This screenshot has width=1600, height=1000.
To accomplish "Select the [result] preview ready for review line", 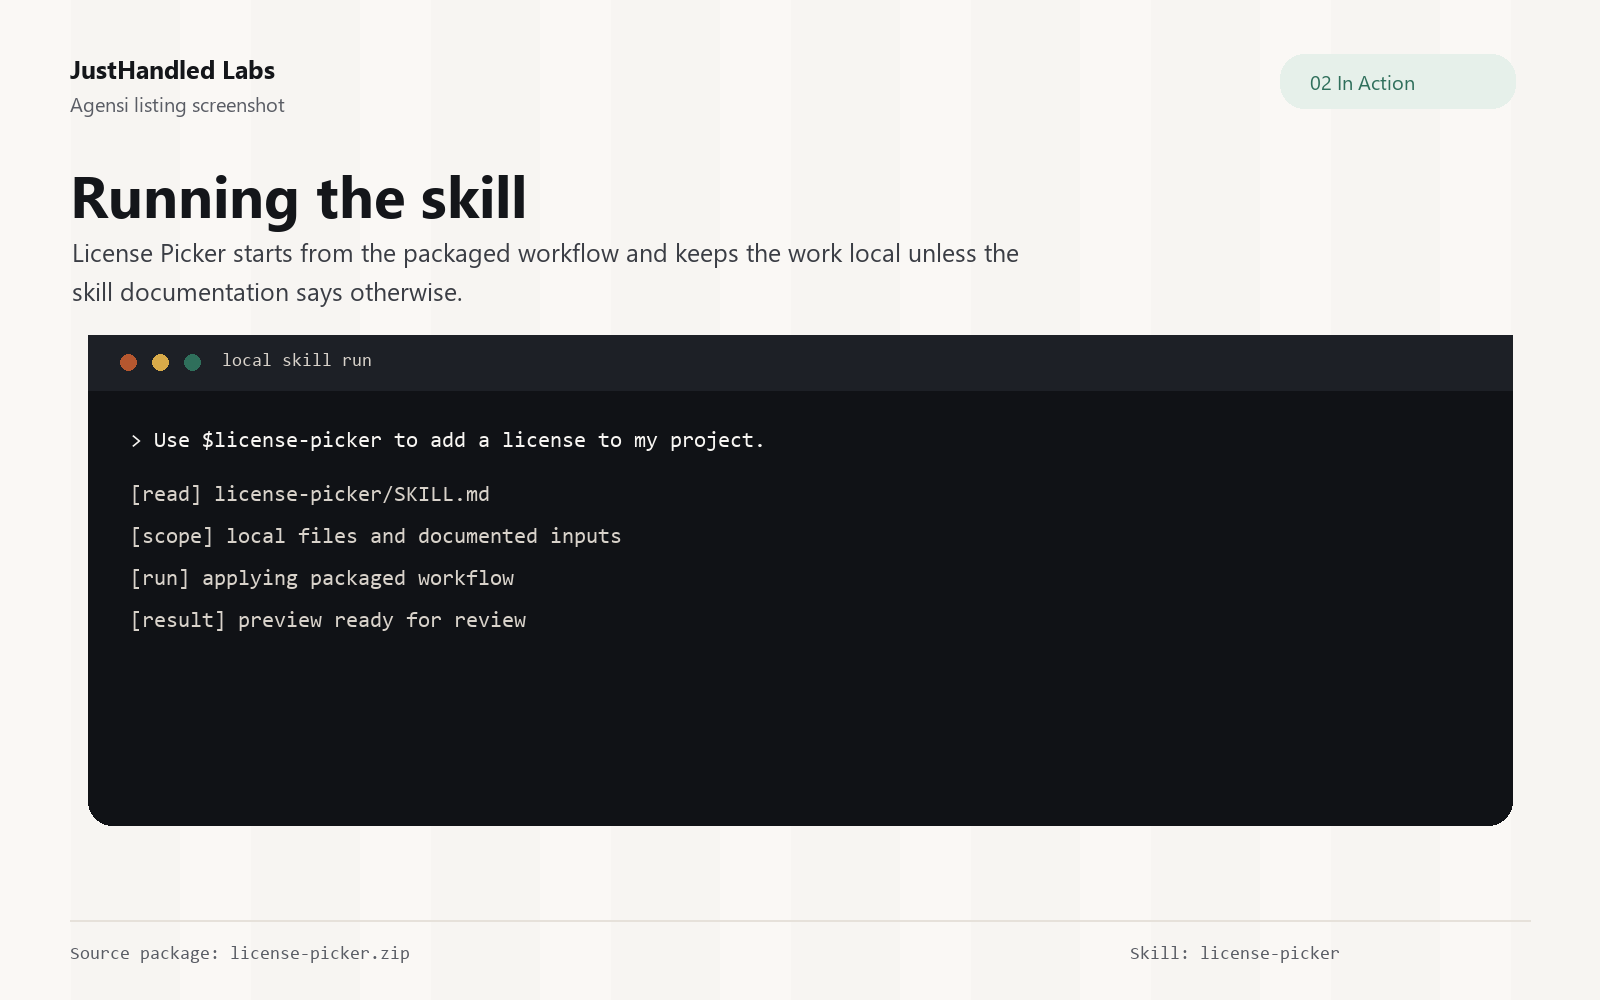I will 328,621.
